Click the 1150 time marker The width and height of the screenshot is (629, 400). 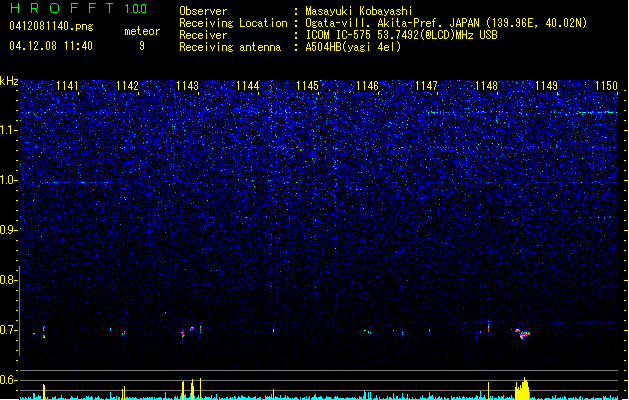click(606, 86)
